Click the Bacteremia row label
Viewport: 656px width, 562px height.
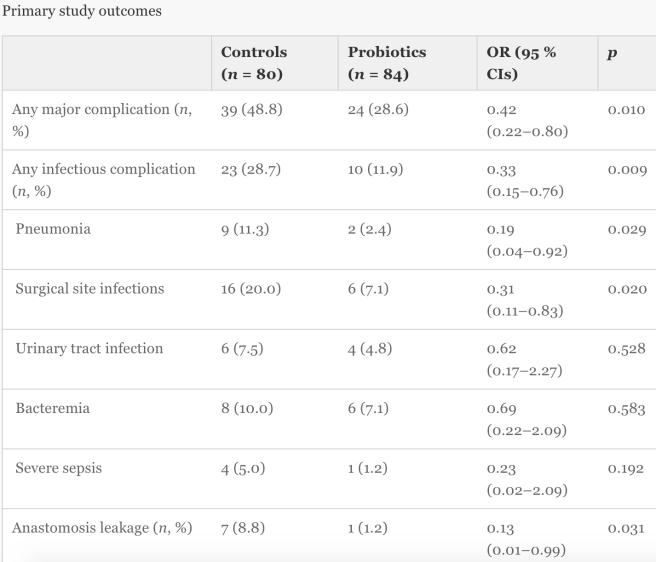(x=53, y=409)
